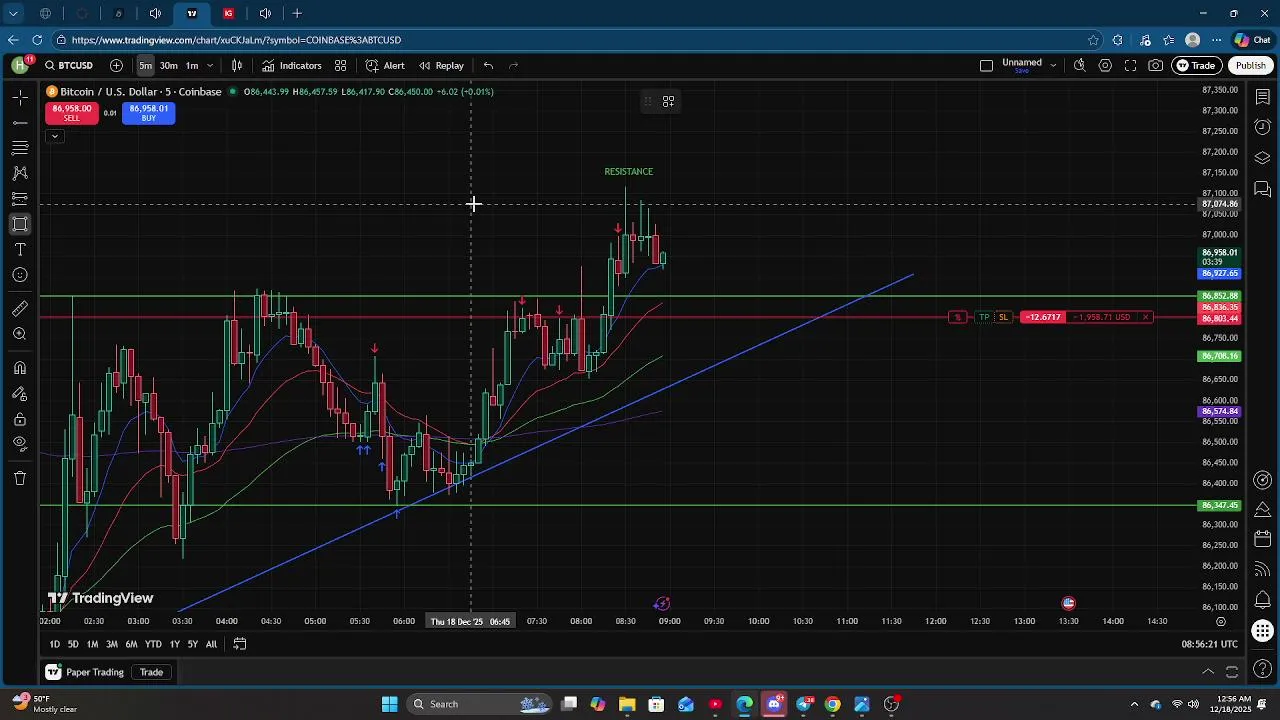Screen dimensions: 1280x720
Task: Open the candlestick chart type menu
Action: pos(237,66)
